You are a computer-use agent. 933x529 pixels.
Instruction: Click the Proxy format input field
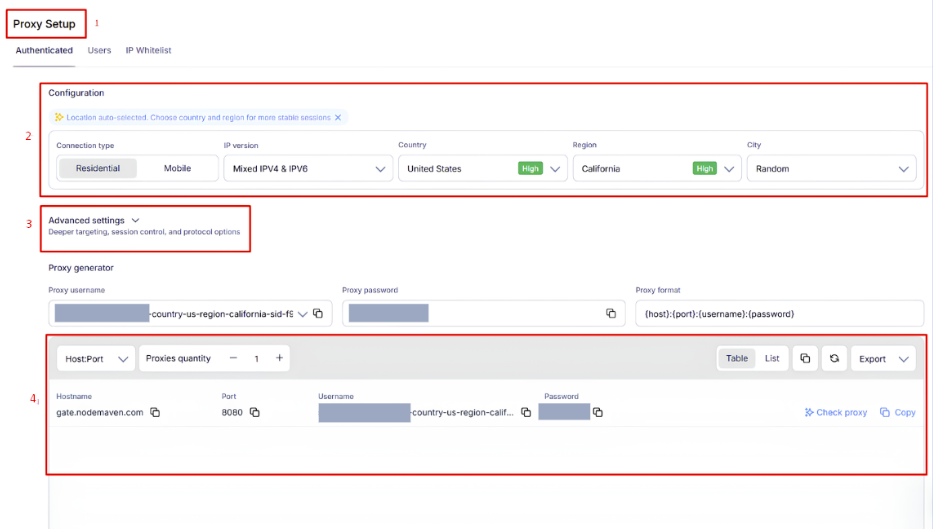click(x=779, y=314)
